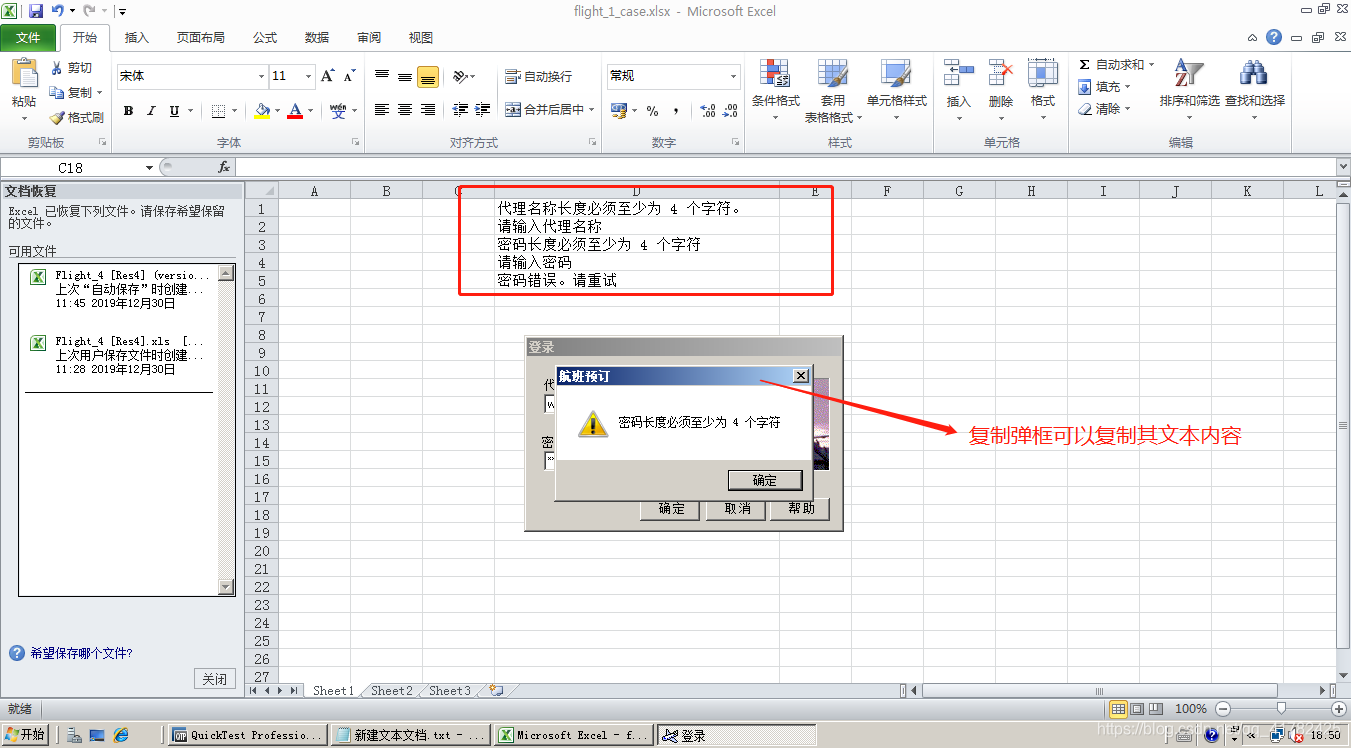Toggle Underline formatting
1351x748 pixels.
pyautogui.click(x=174, y=111)
